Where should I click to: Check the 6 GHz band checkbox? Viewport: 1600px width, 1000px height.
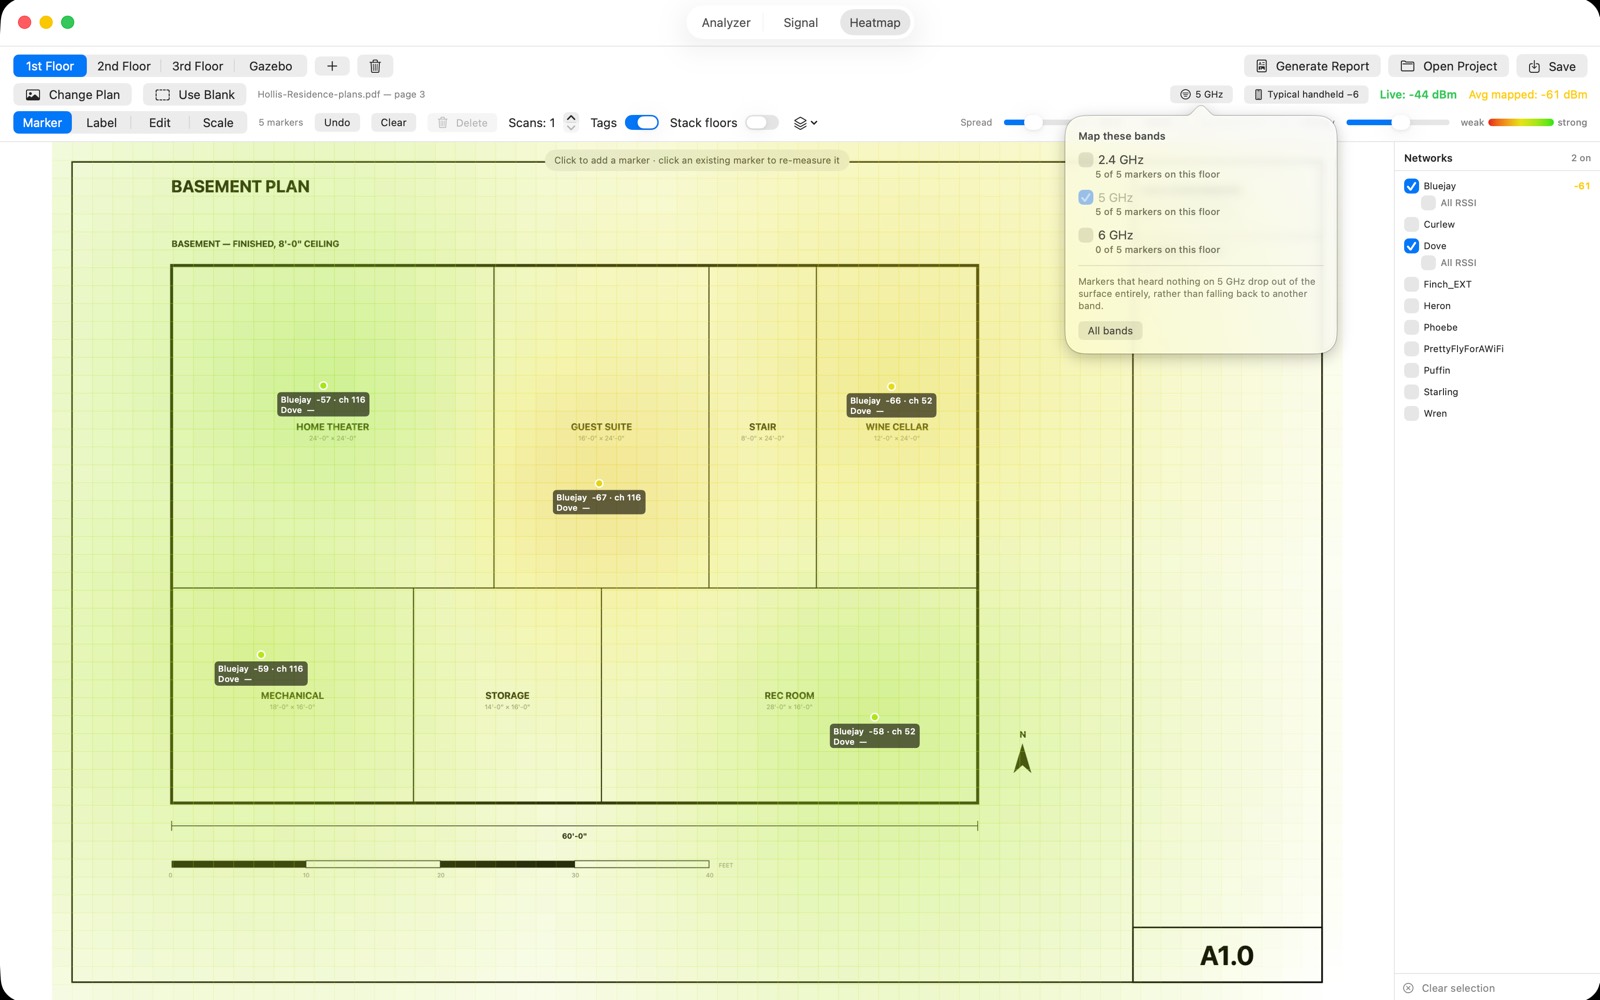(1086, 236)
